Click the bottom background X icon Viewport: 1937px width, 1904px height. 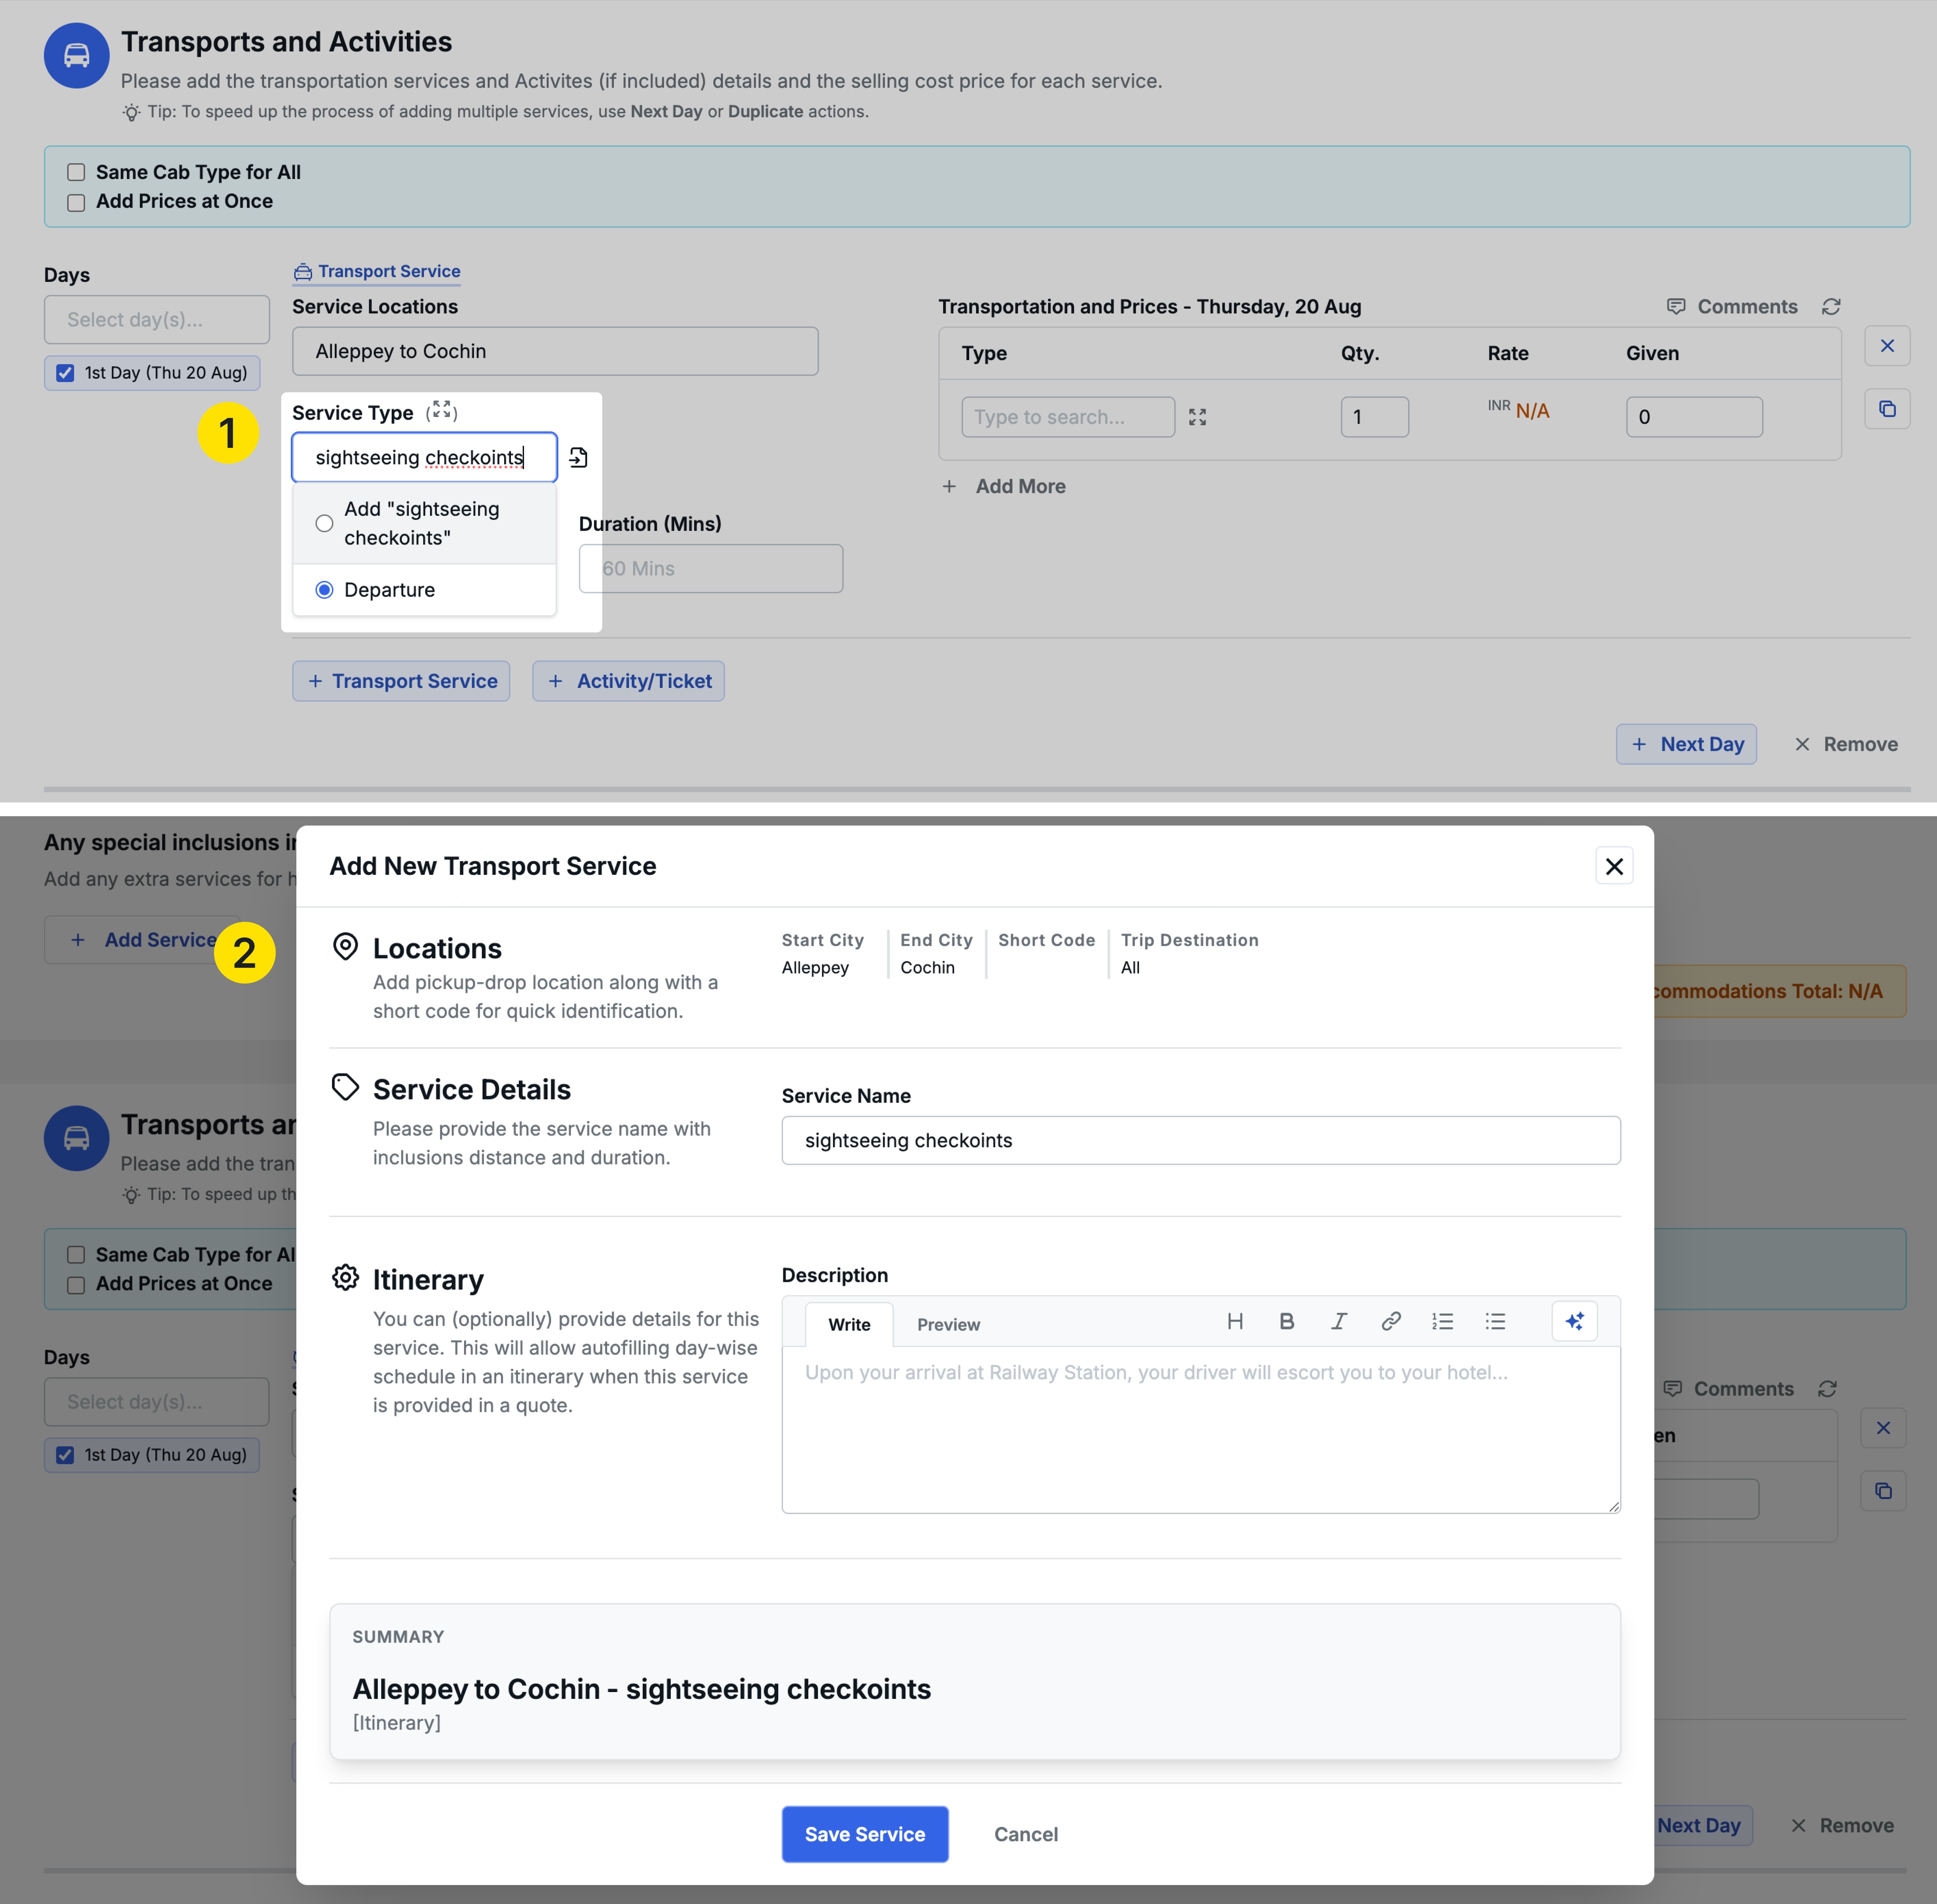[x=1883, y=1428]
